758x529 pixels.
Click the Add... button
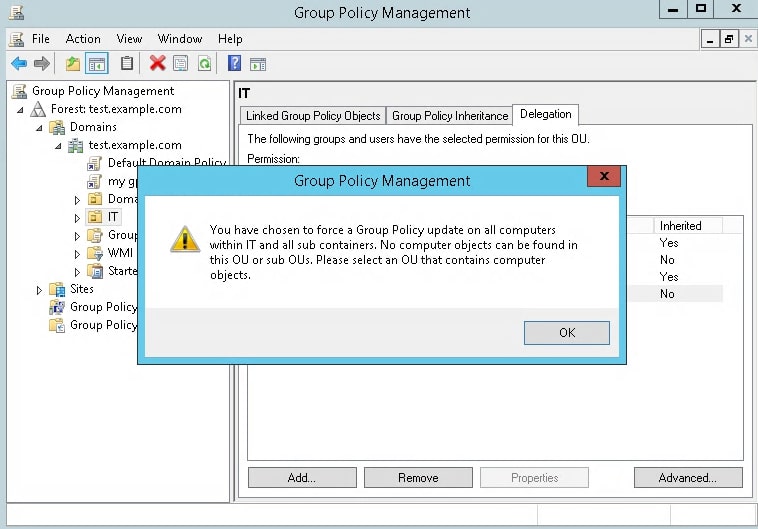[x=302, y=478]
